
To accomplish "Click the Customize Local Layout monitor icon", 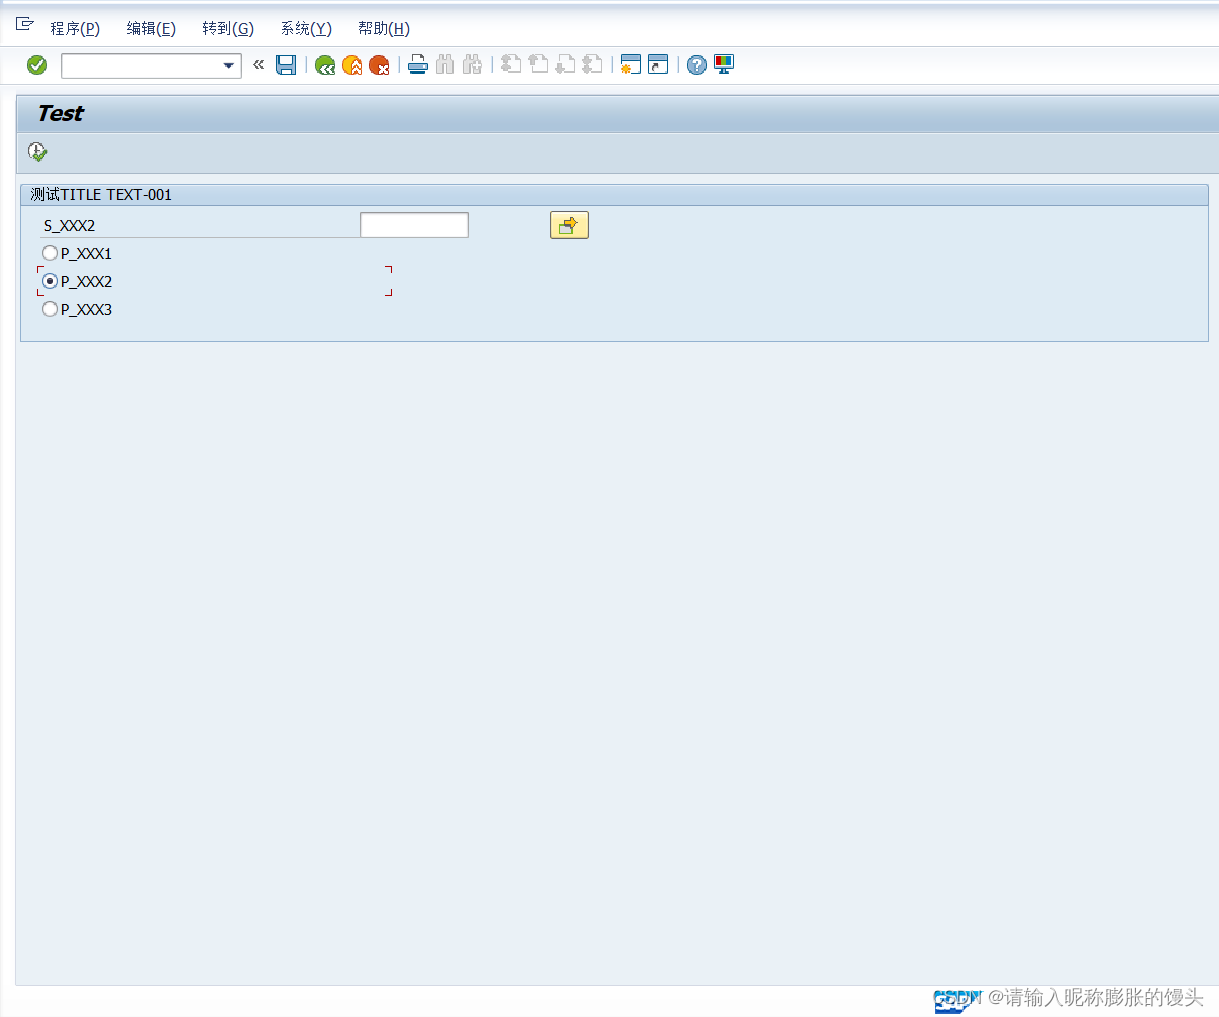I will [724, 65].
